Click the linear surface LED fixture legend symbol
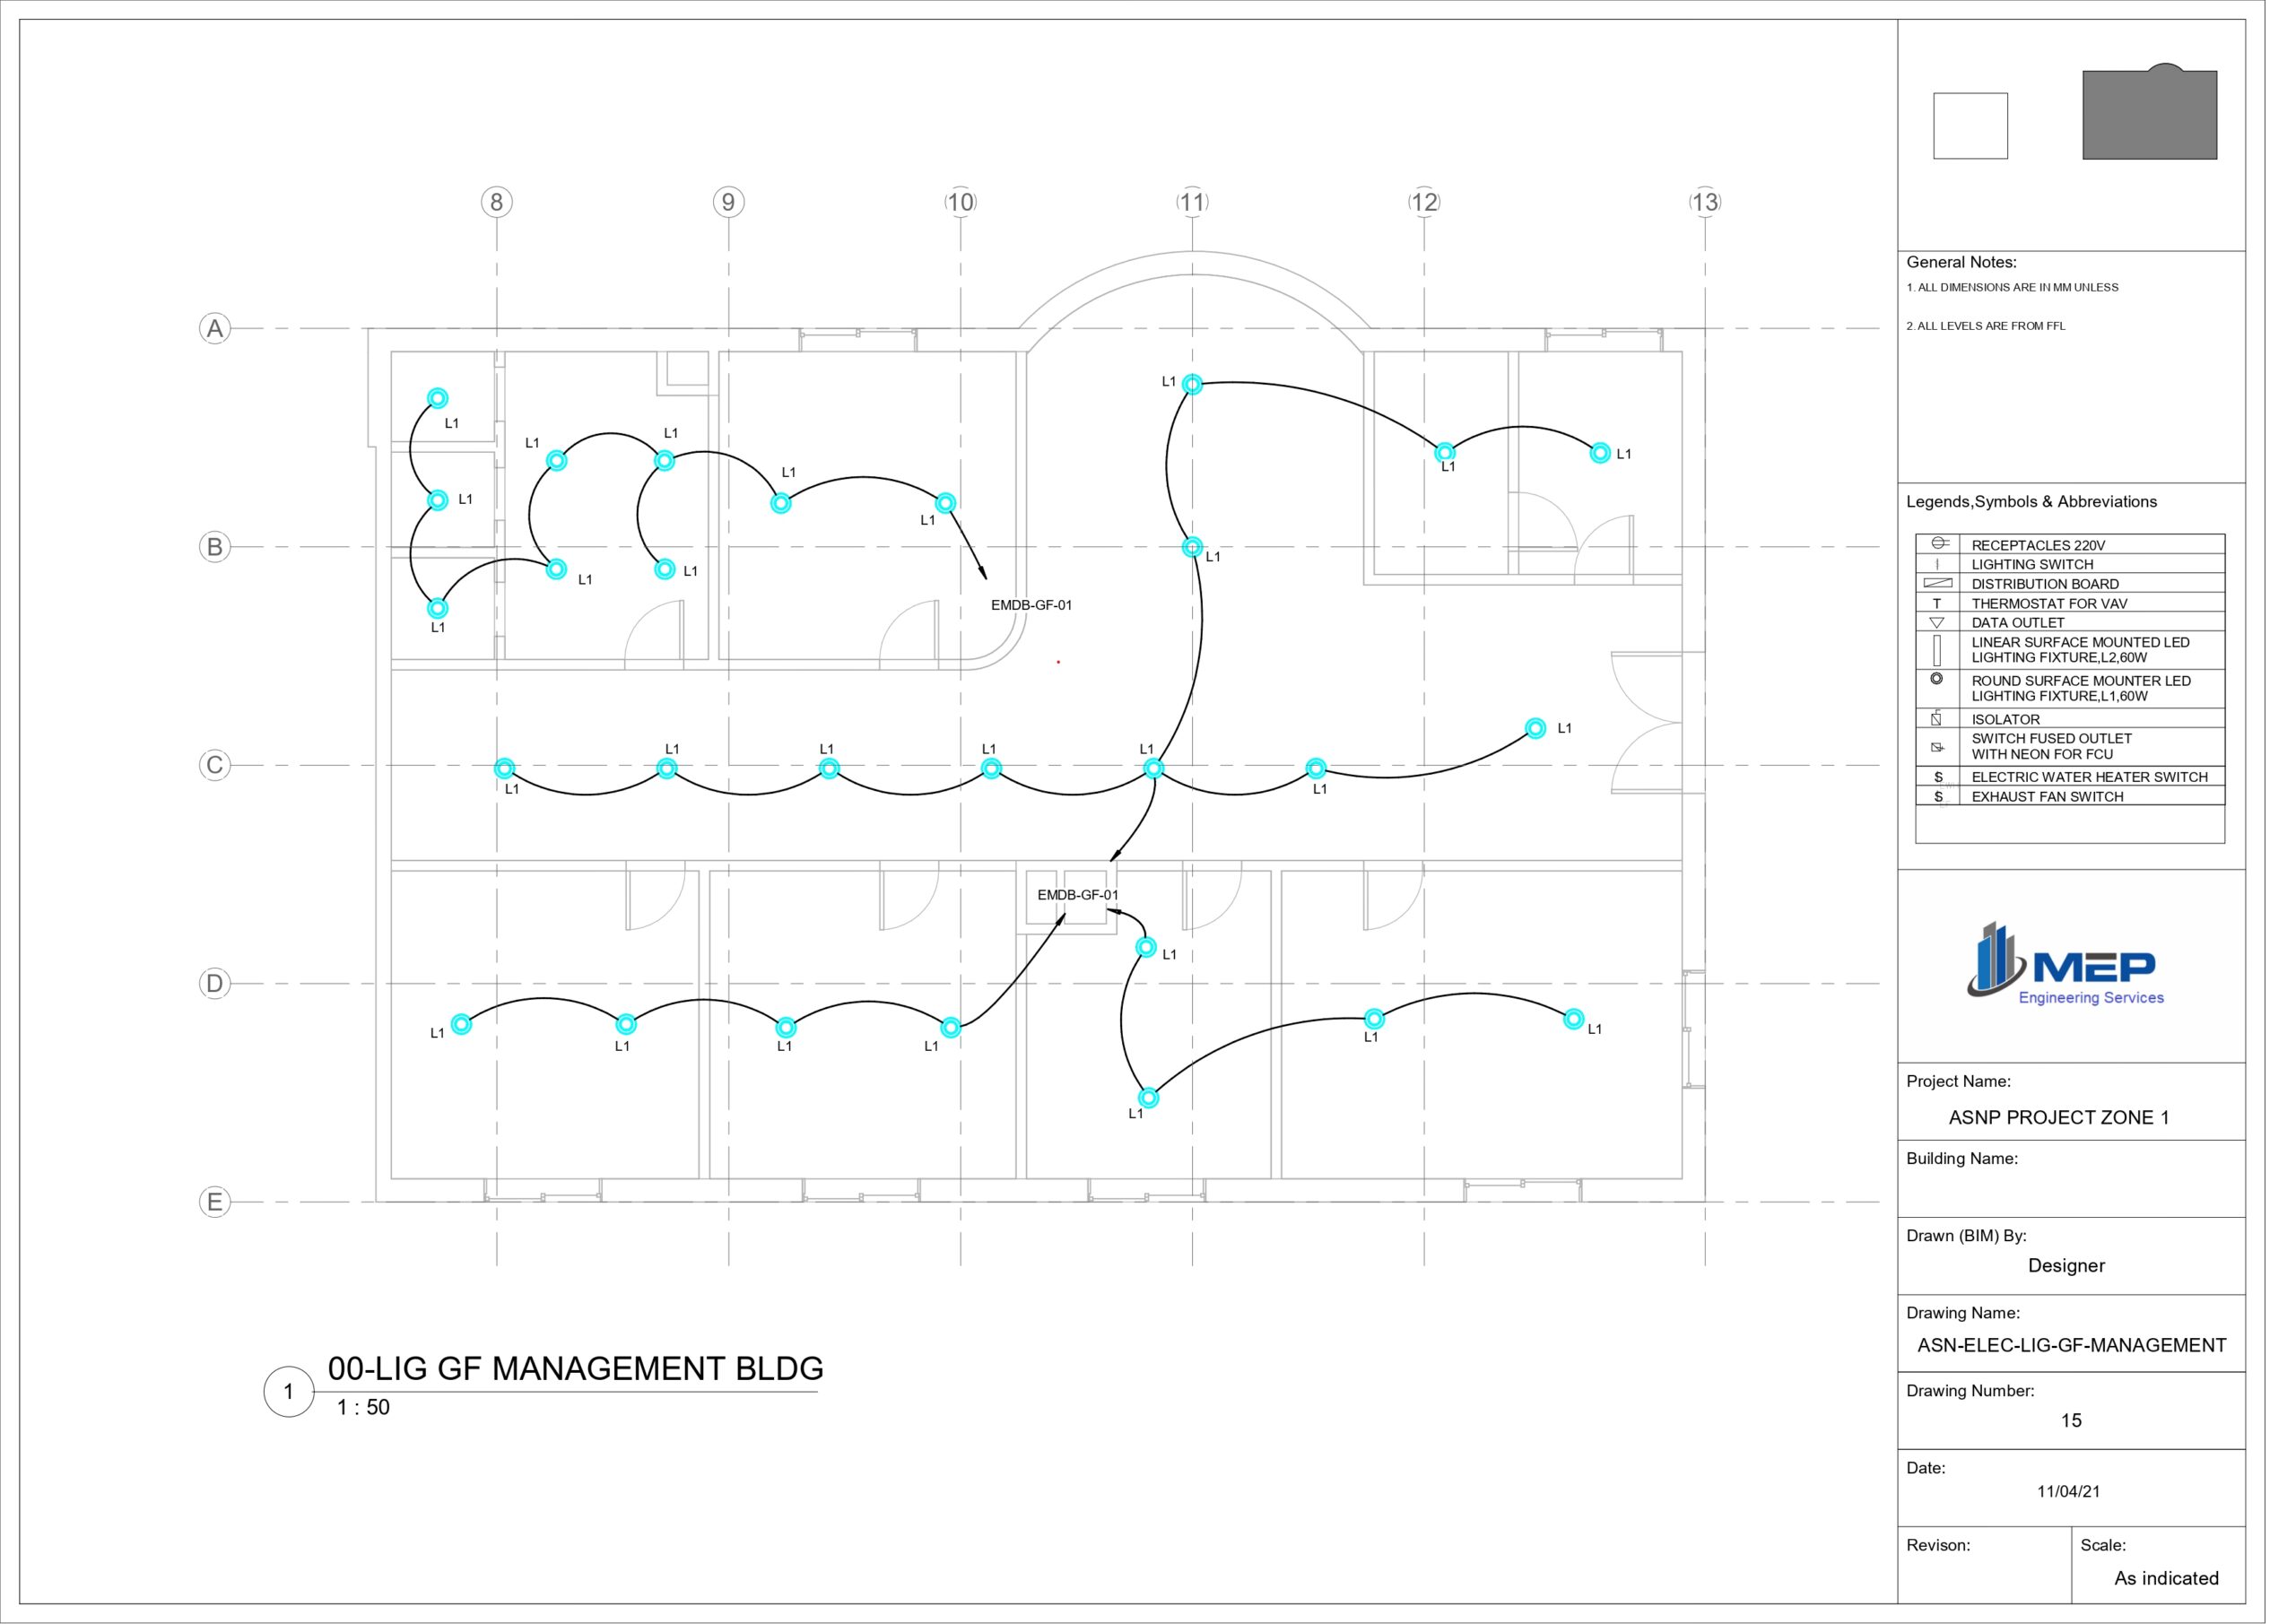 click(x=1937, y=650)
